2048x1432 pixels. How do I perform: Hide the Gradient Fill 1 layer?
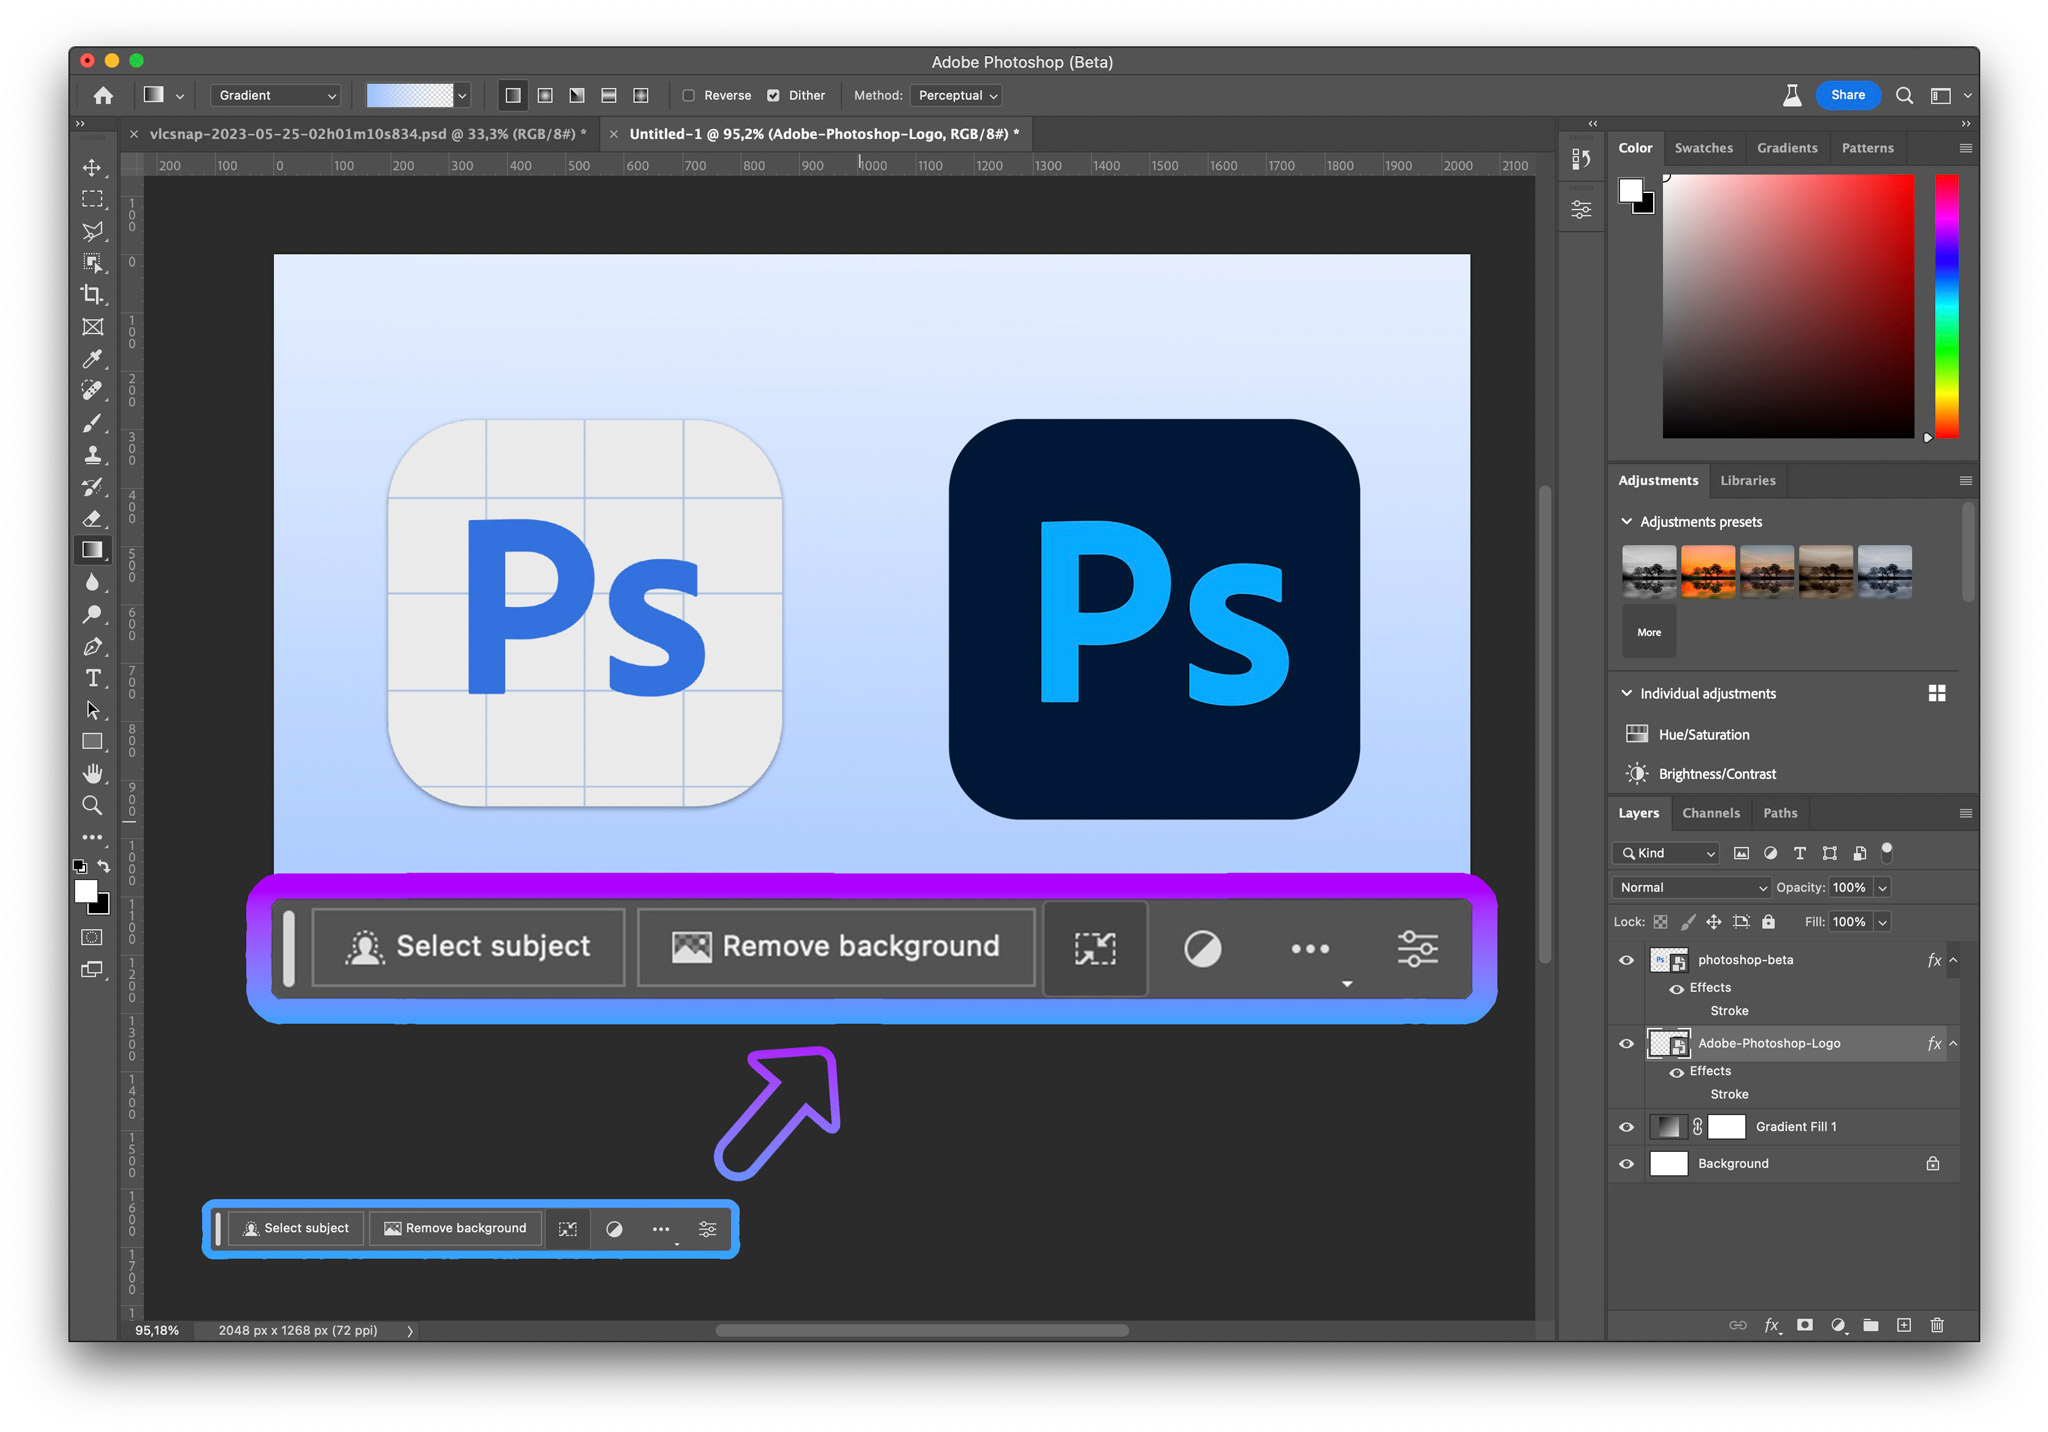tap(1626, 1127)
